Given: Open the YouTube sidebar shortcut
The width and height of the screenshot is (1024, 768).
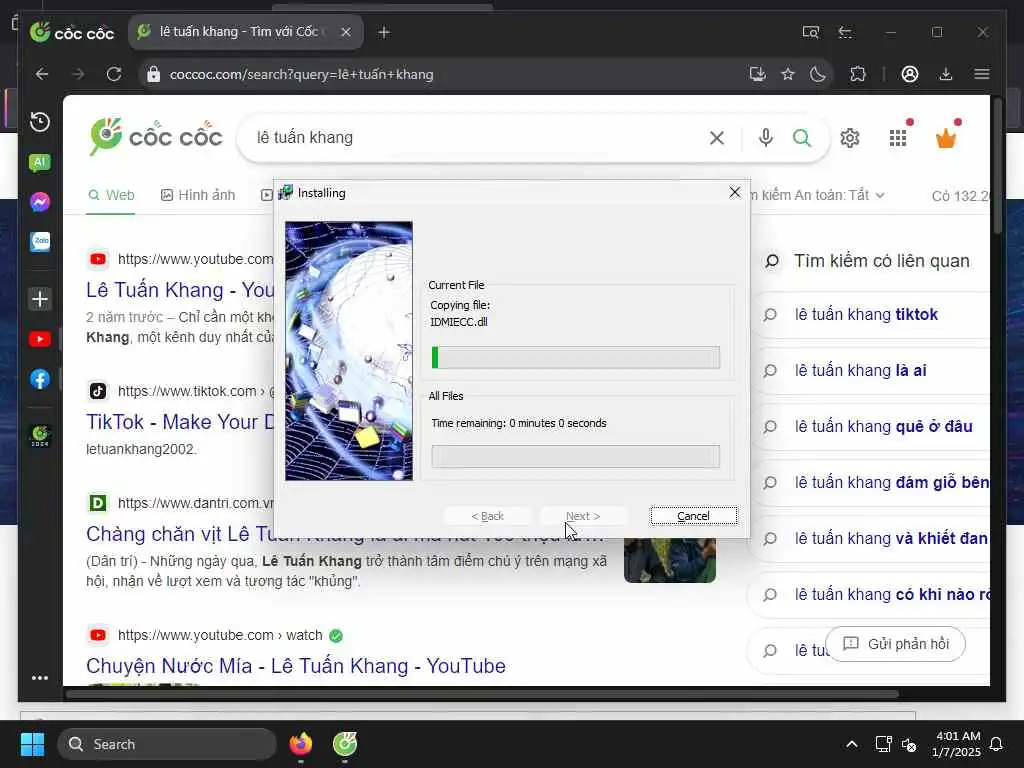Looking at the screenshot, I should click(40, 339).
